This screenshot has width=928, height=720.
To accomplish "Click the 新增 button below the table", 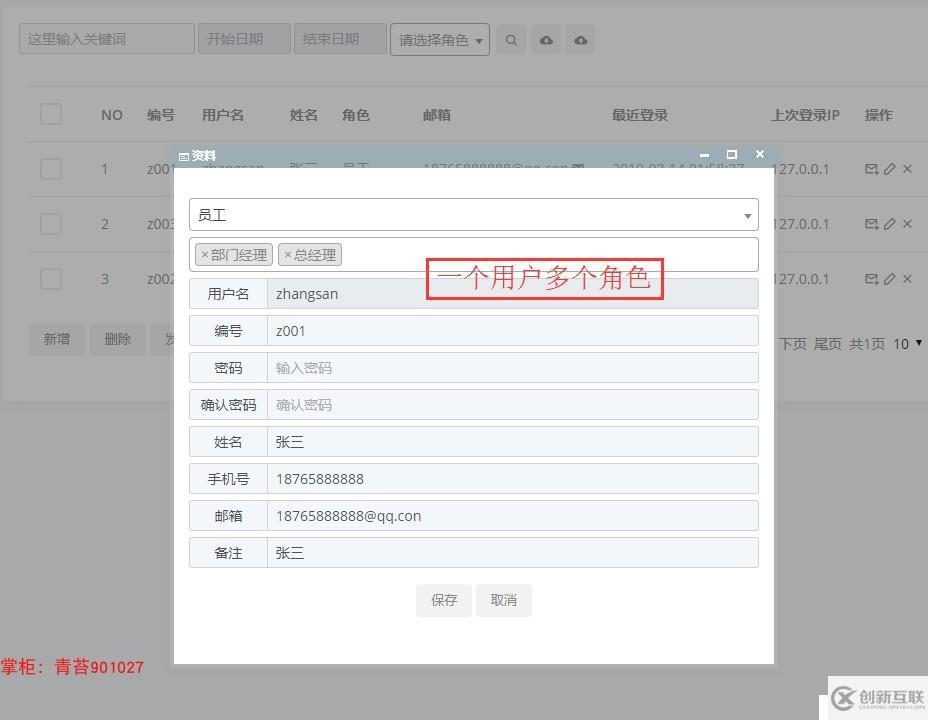I will pos(57,339).
